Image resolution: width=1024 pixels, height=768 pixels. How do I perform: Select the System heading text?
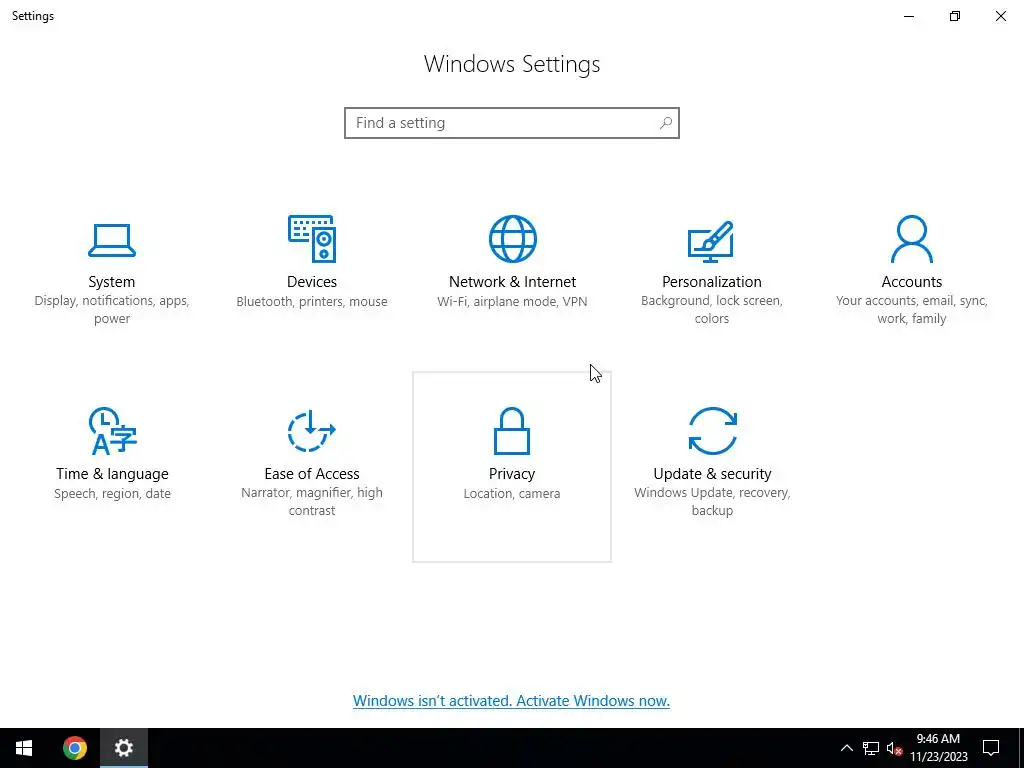[112, 281]
